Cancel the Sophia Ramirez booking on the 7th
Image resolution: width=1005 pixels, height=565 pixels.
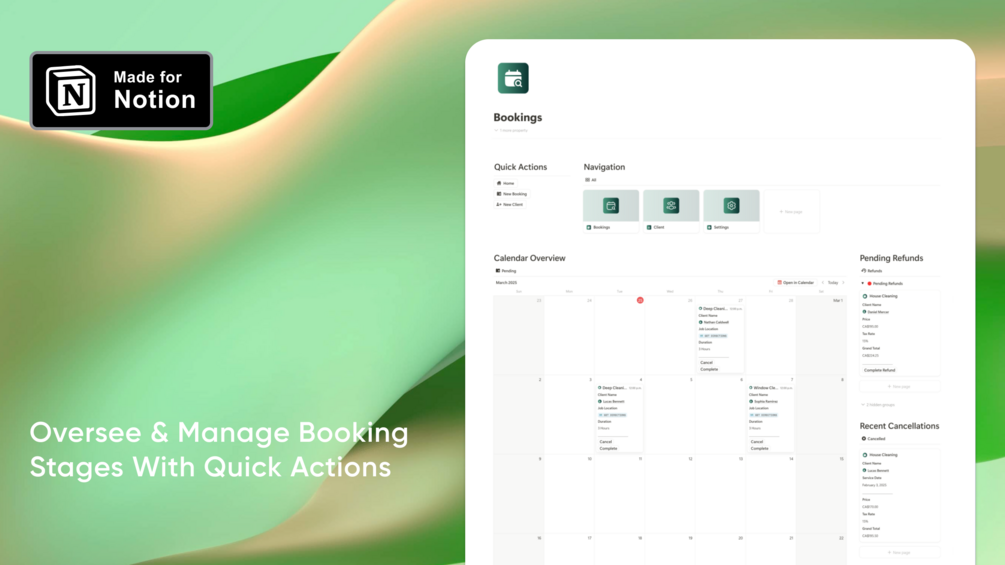coord(757,442)
